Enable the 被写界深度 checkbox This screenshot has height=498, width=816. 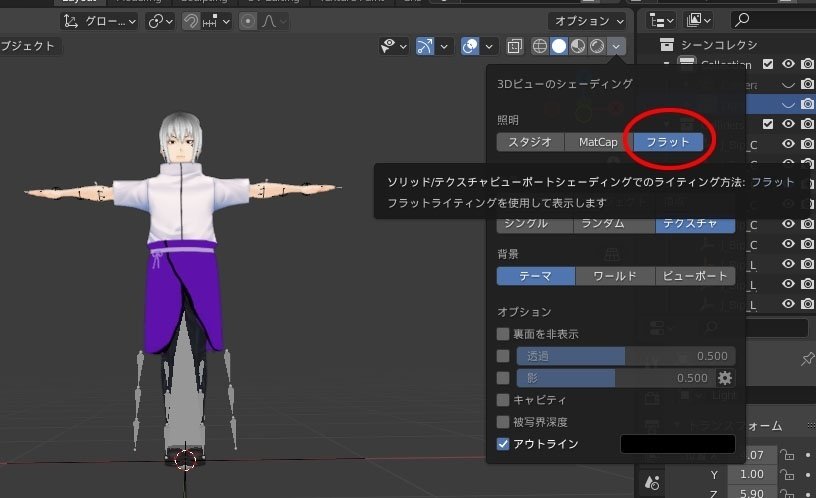click(x=503, y=422)
